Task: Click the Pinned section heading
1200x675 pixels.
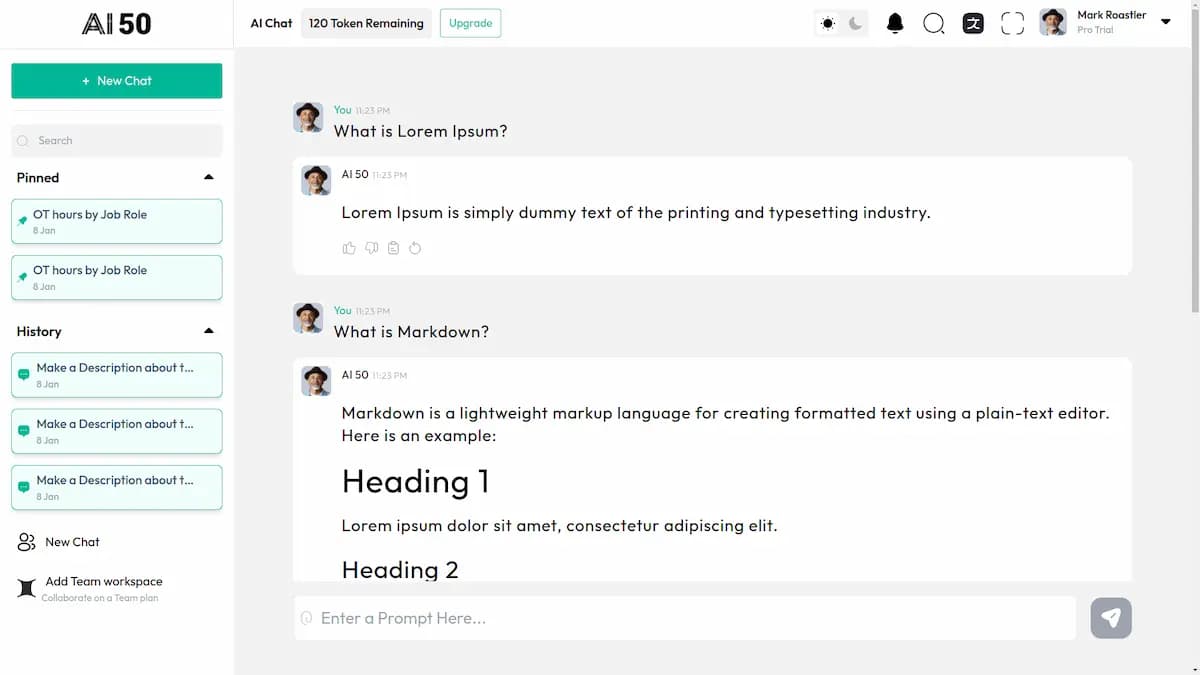Action: (x=38, y=178)
